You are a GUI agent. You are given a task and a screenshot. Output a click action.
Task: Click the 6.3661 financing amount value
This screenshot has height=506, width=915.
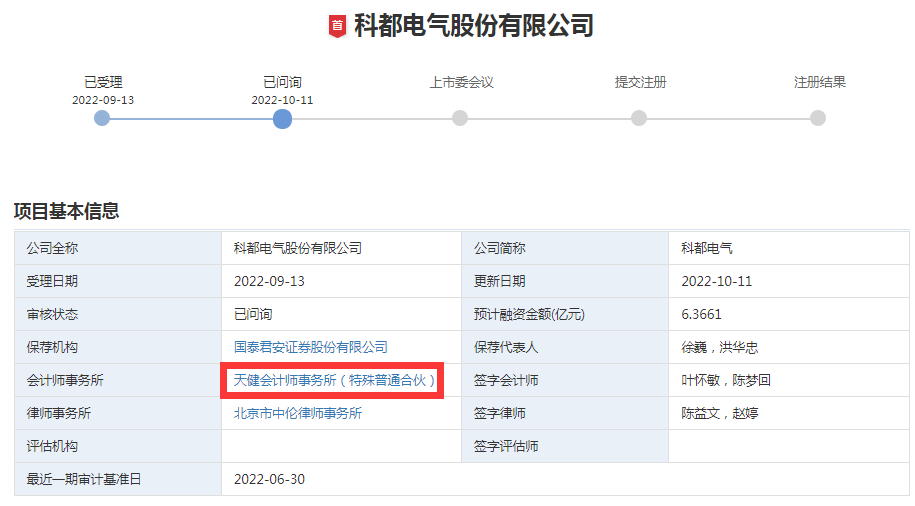coord(701,314)
